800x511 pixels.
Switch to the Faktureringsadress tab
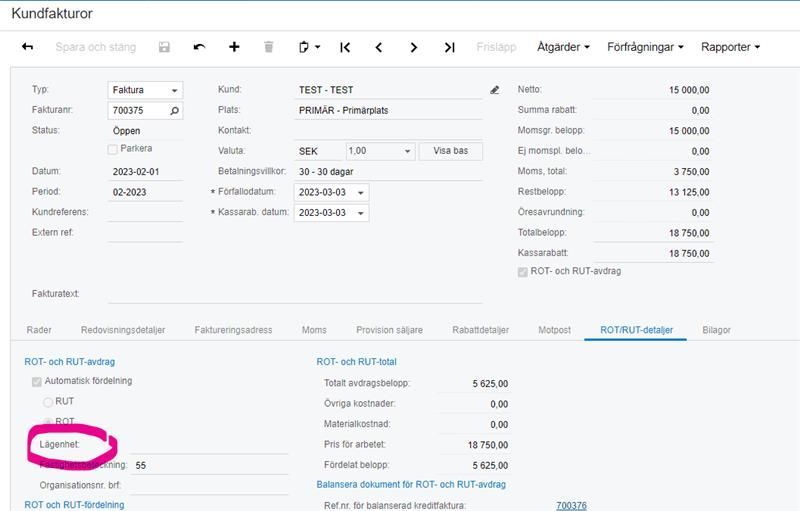(233, 330)
